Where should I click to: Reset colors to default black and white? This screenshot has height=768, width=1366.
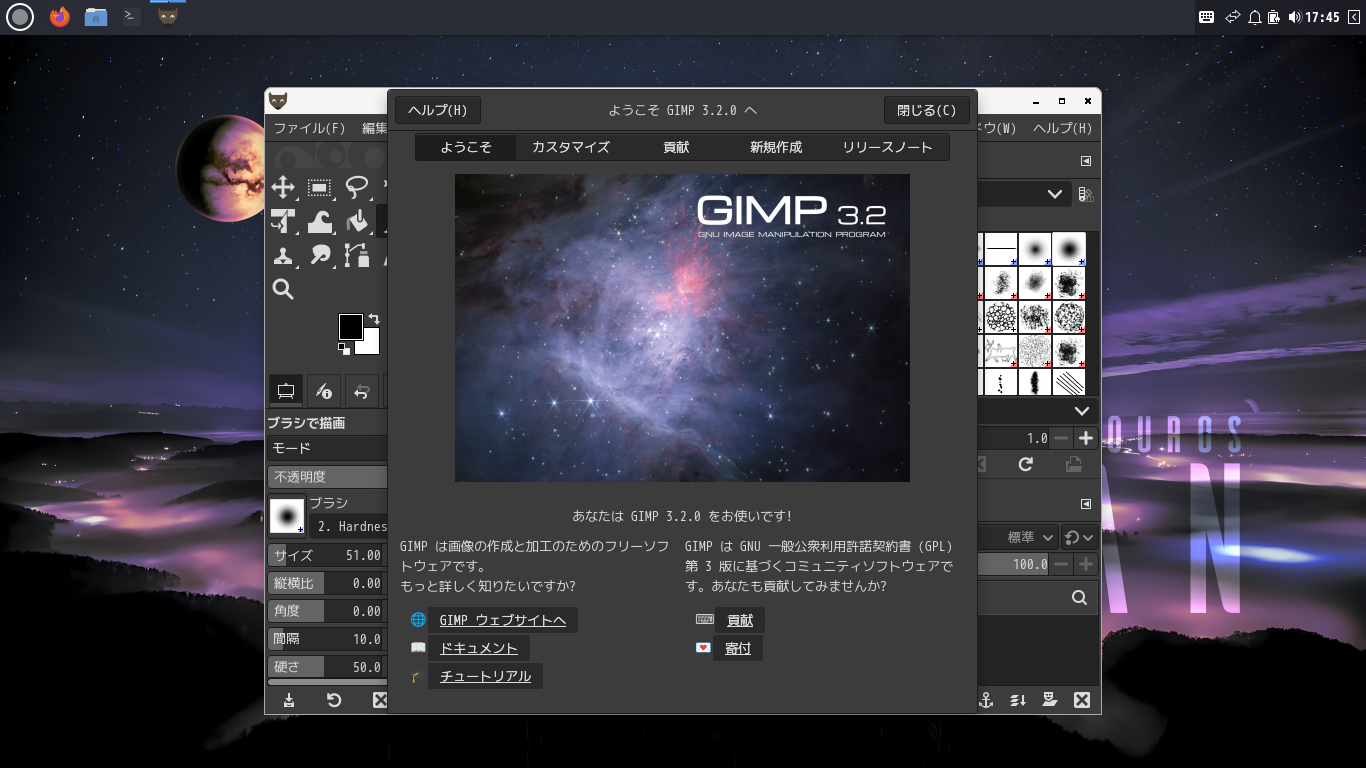pyautogui.click(x=344, y=348)
